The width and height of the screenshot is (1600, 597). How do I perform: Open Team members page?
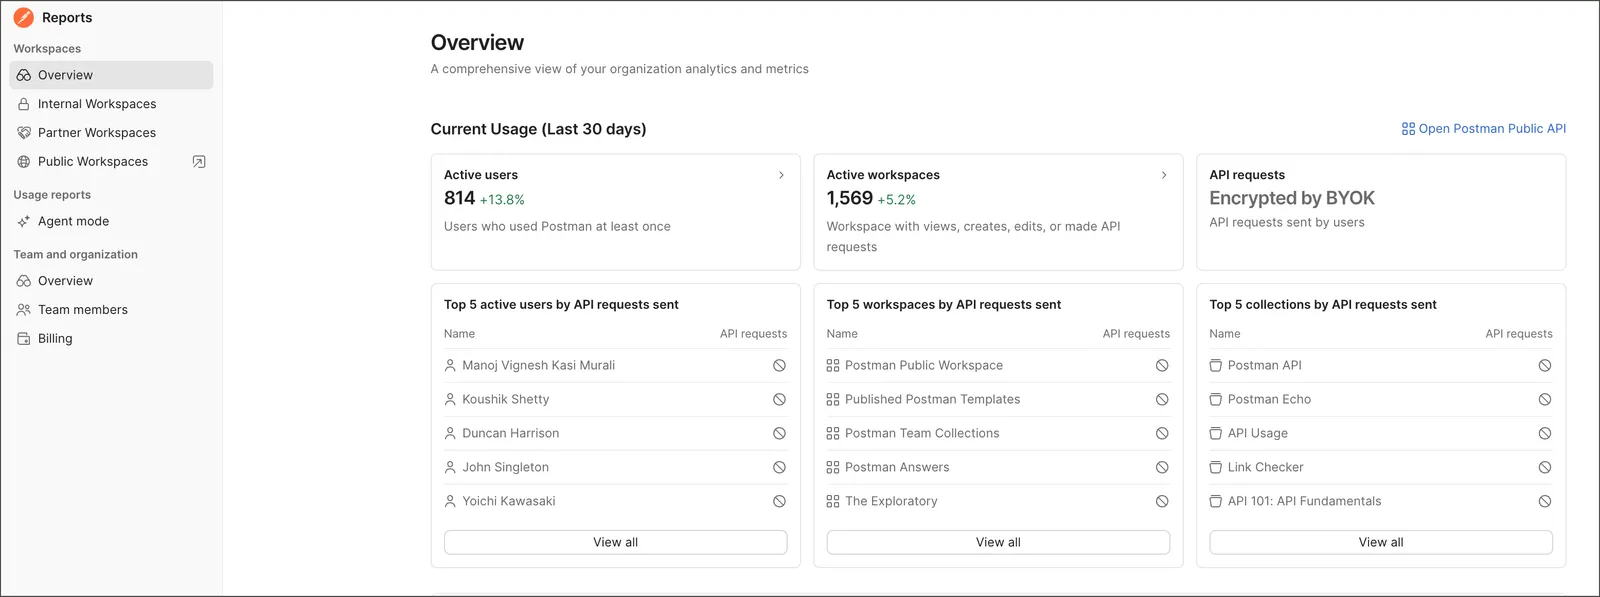point(111,310)
